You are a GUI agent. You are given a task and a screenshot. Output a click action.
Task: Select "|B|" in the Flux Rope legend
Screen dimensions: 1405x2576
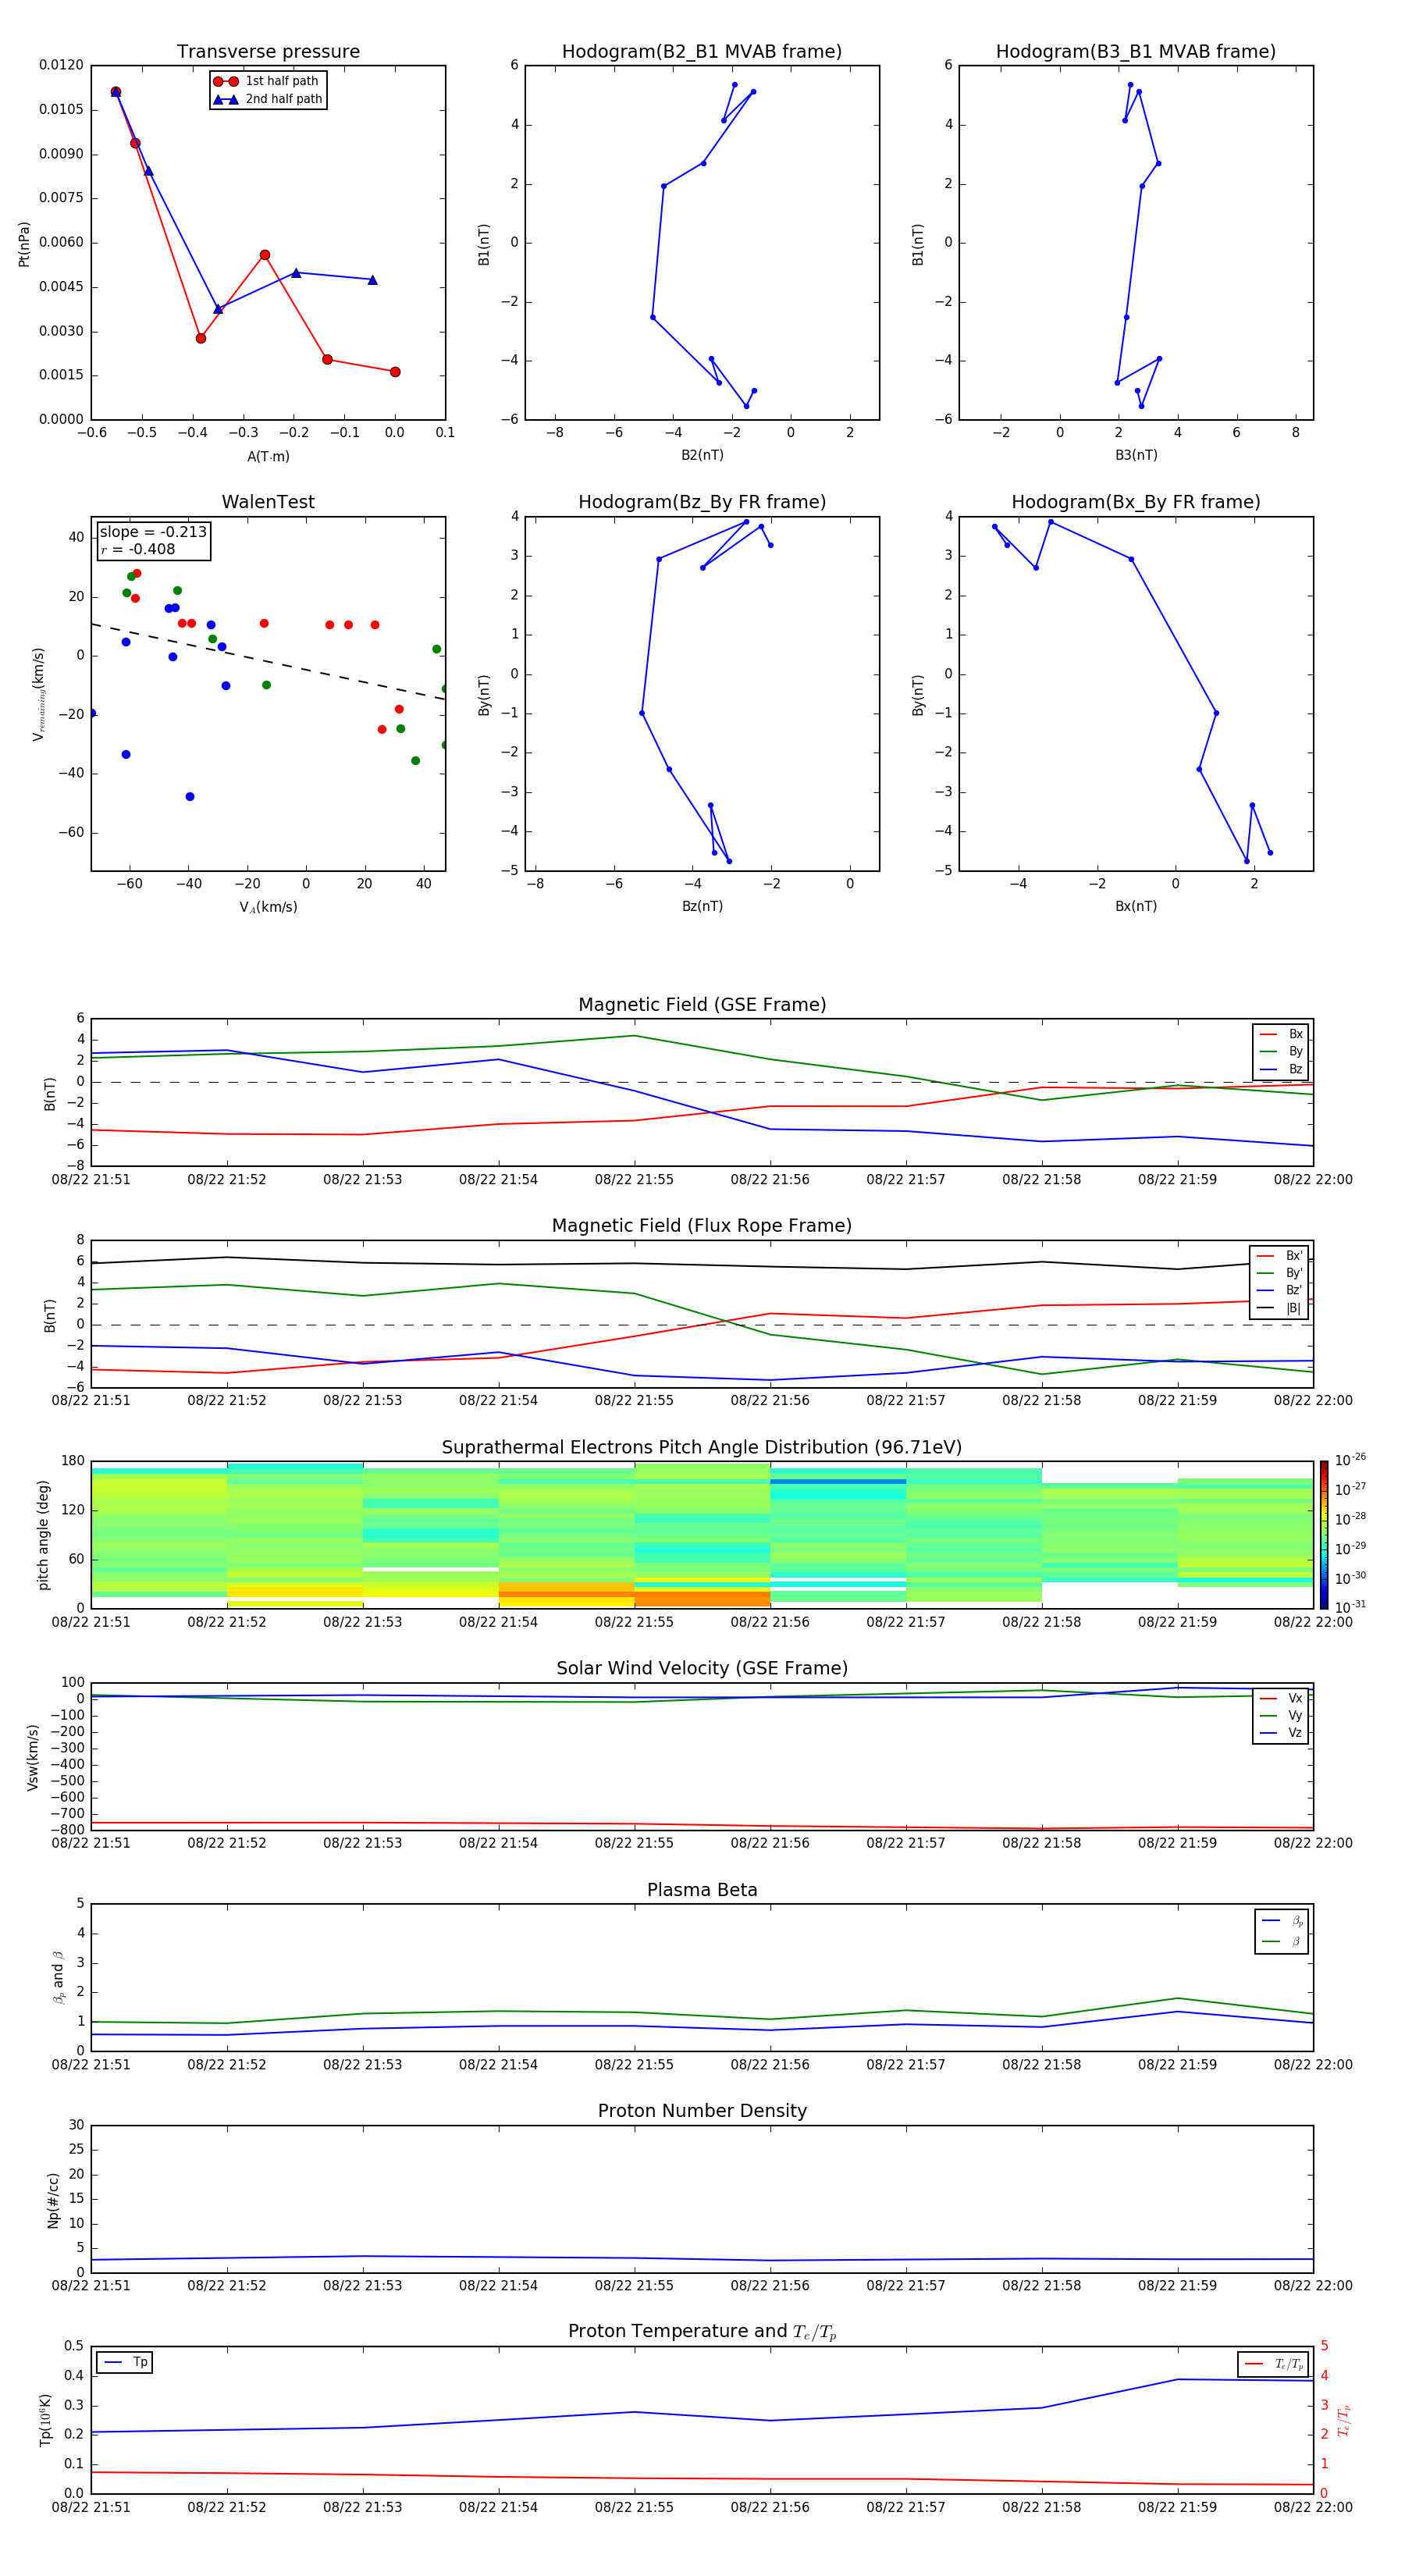coord(1280,1308)
